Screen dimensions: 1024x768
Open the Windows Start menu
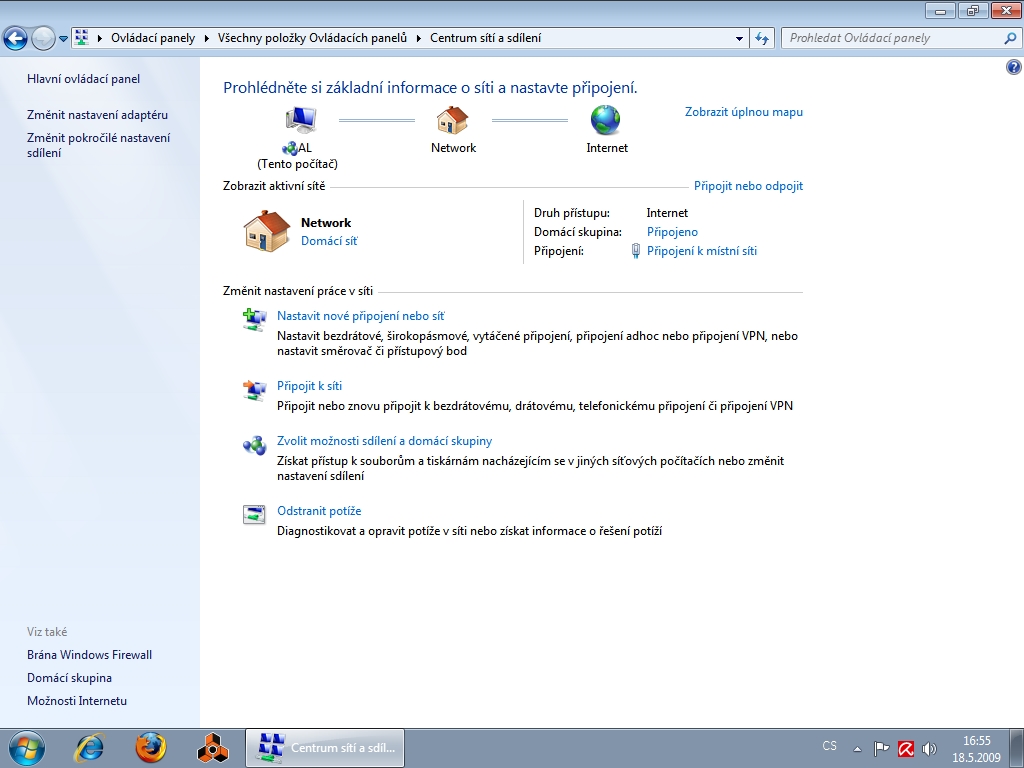coord(27,748)
